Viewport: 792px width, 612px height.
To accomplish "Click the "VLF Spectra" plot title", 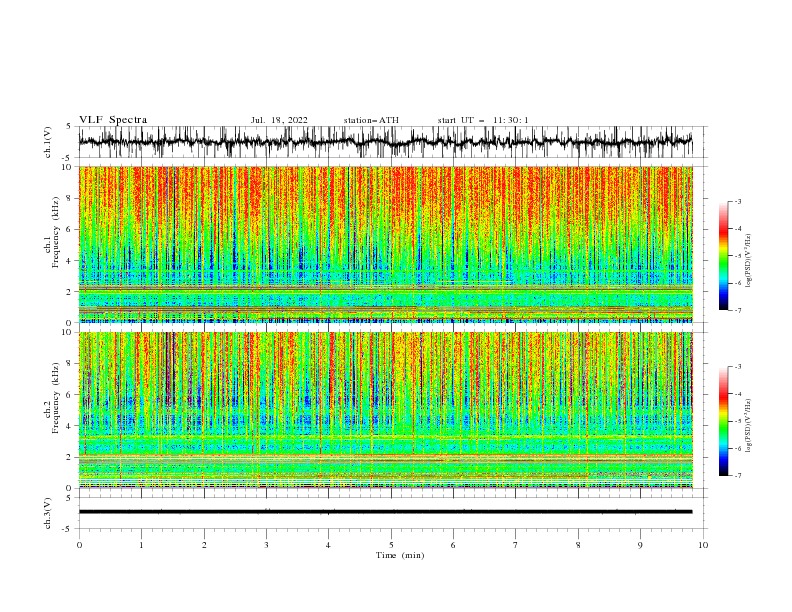I will (113, 120).
